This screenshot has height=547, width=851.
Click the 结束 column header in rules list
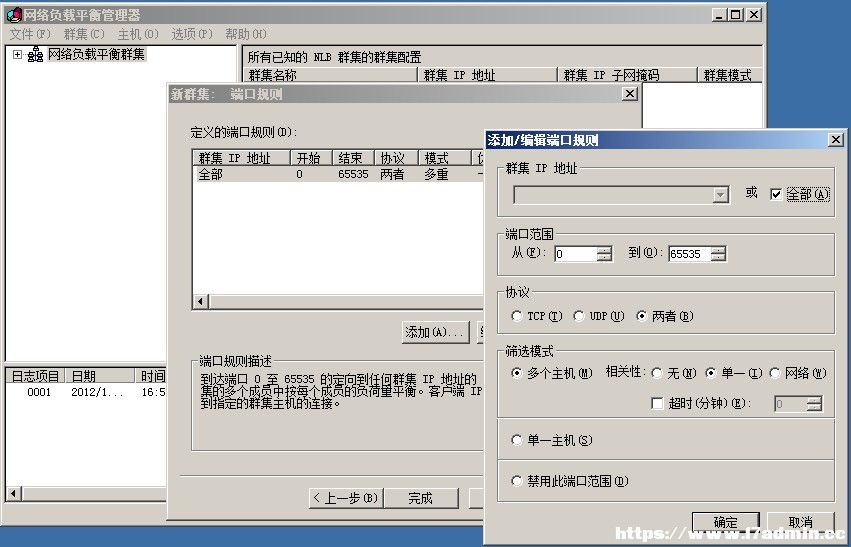[353, 158]
